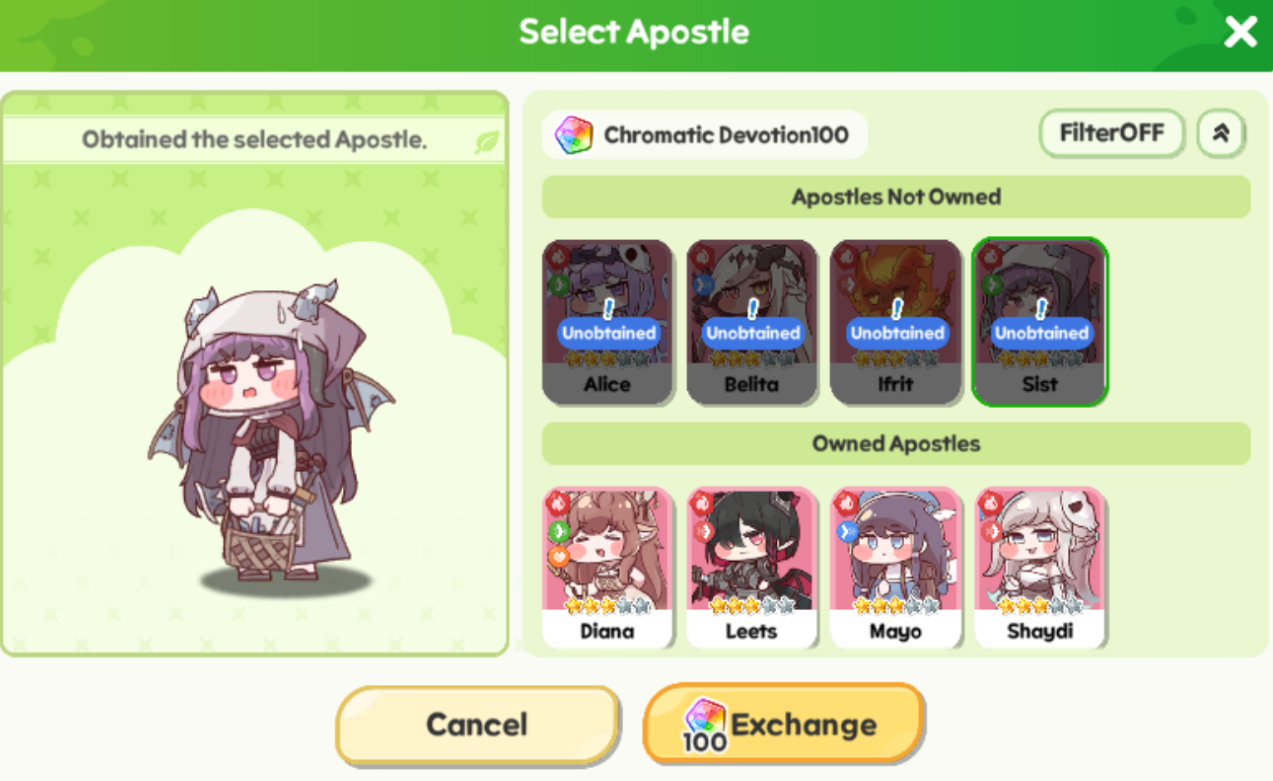Select the unobtained Alice apostle card

pyautogui.click(x=607, y=321)
